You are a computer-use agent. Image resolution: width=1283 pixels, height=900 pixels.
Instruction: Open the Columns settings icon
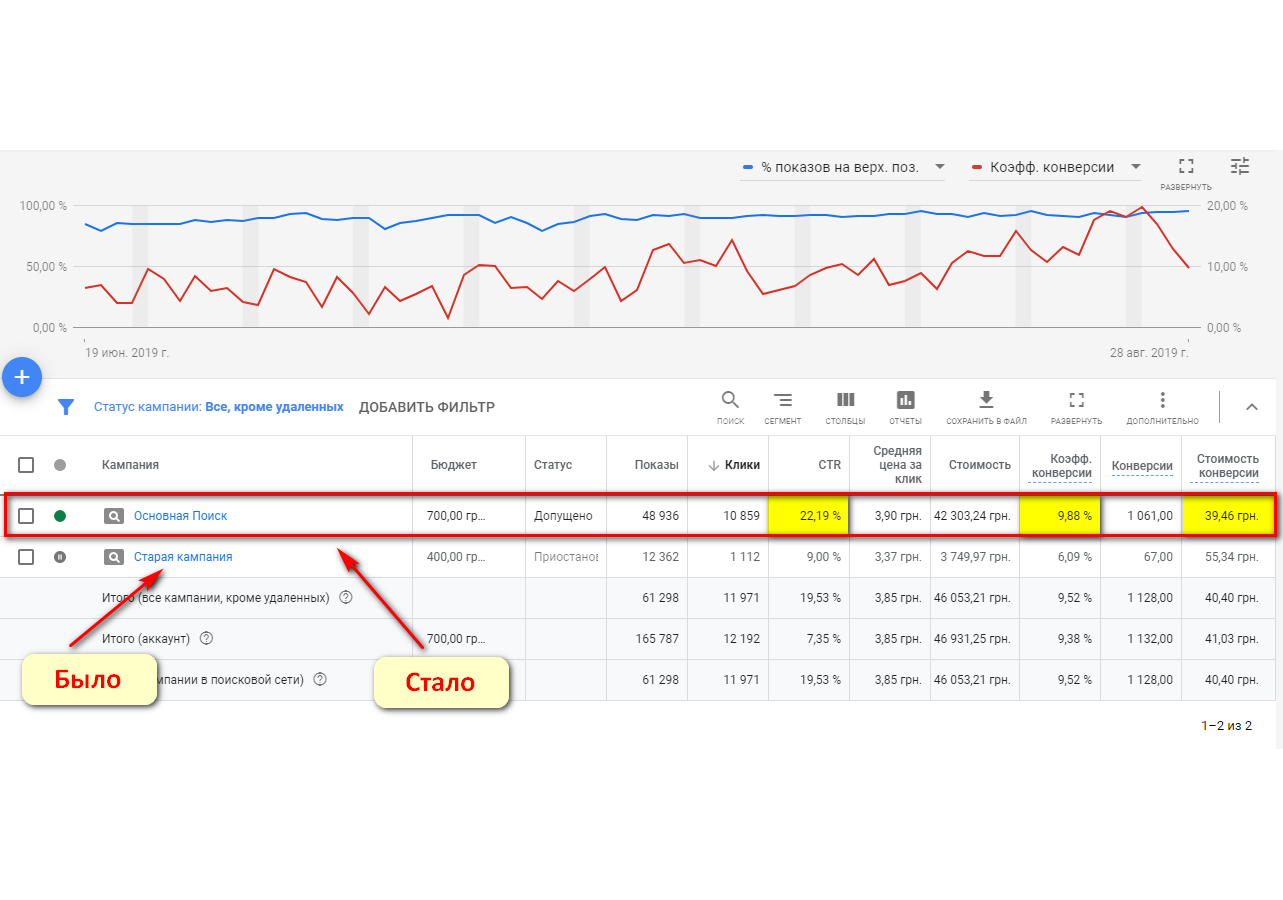point(845,401)
